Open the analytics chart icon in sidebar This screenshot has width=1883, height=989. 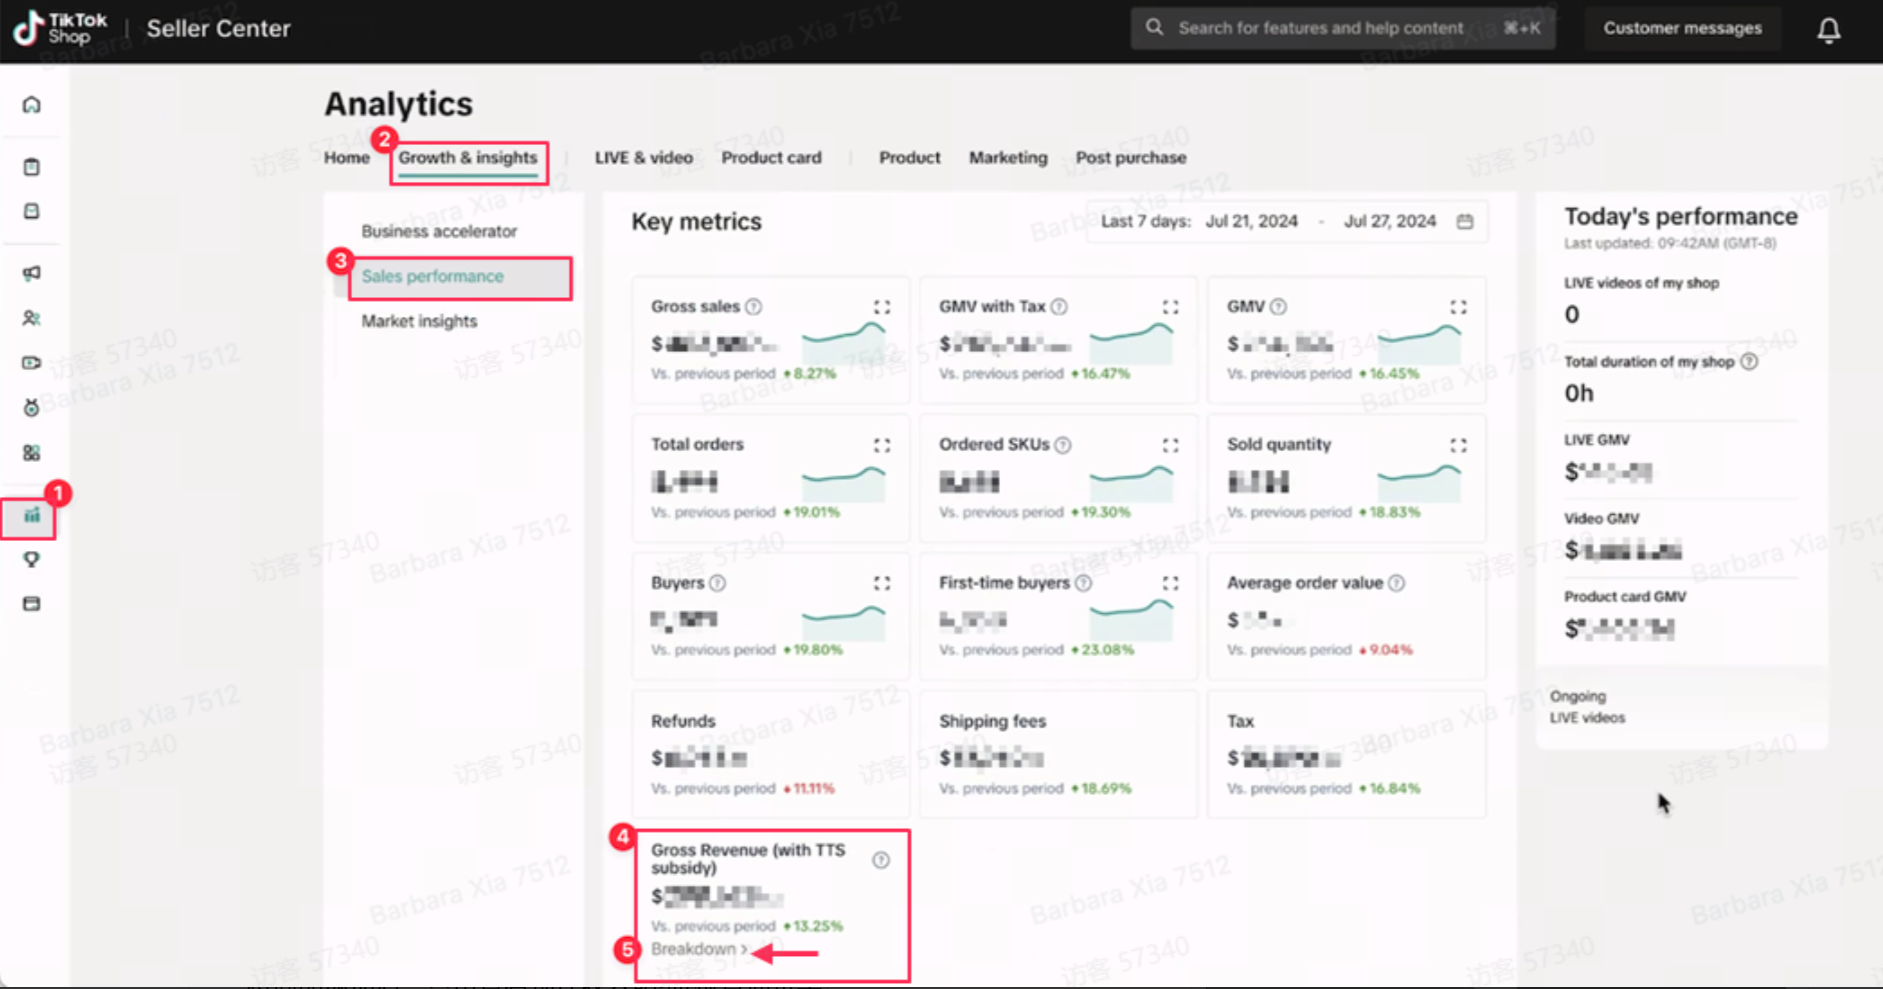32,516
